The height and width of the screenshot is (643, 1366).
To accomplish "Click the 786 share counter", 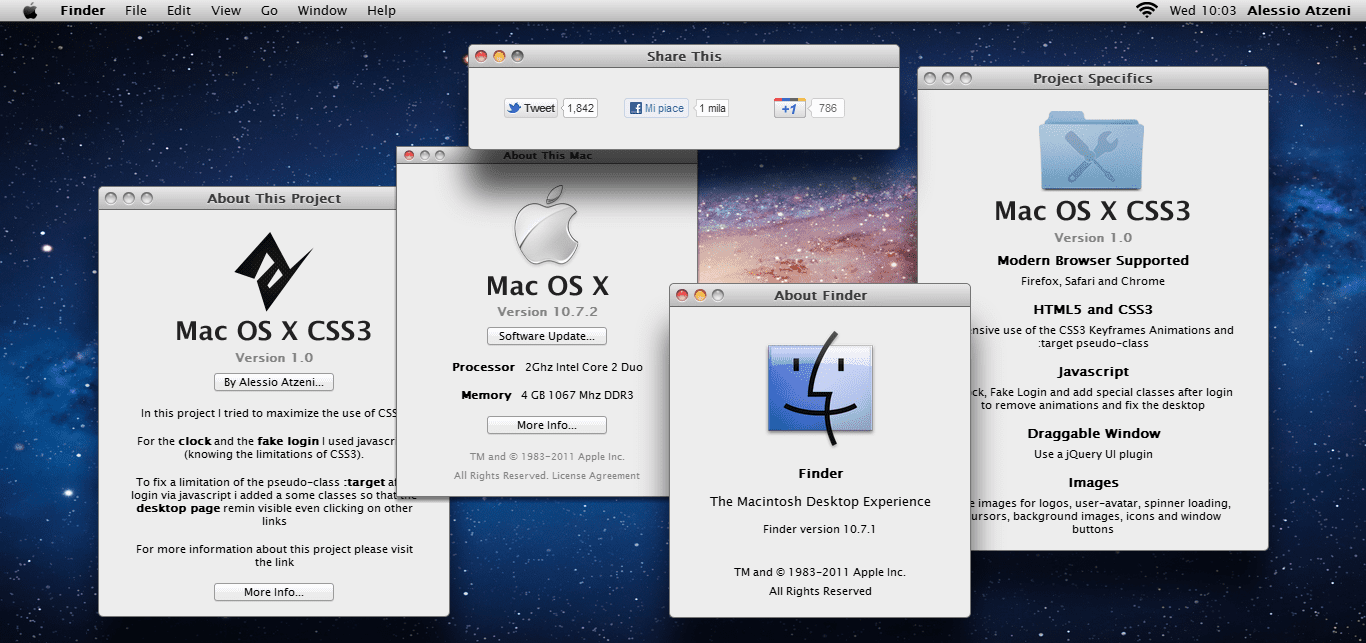I will [828, 107].
